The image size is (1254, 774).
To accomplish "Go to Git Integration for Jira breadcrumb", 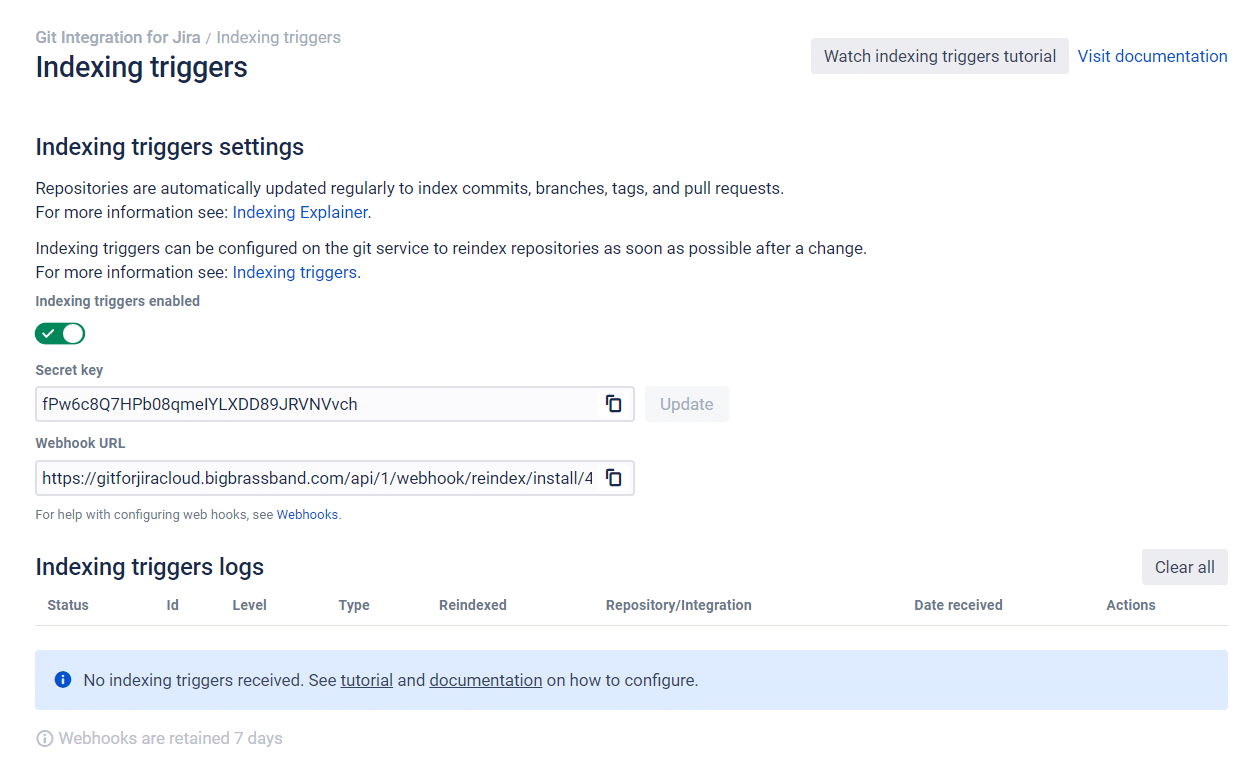I will [x=118, y=37].
